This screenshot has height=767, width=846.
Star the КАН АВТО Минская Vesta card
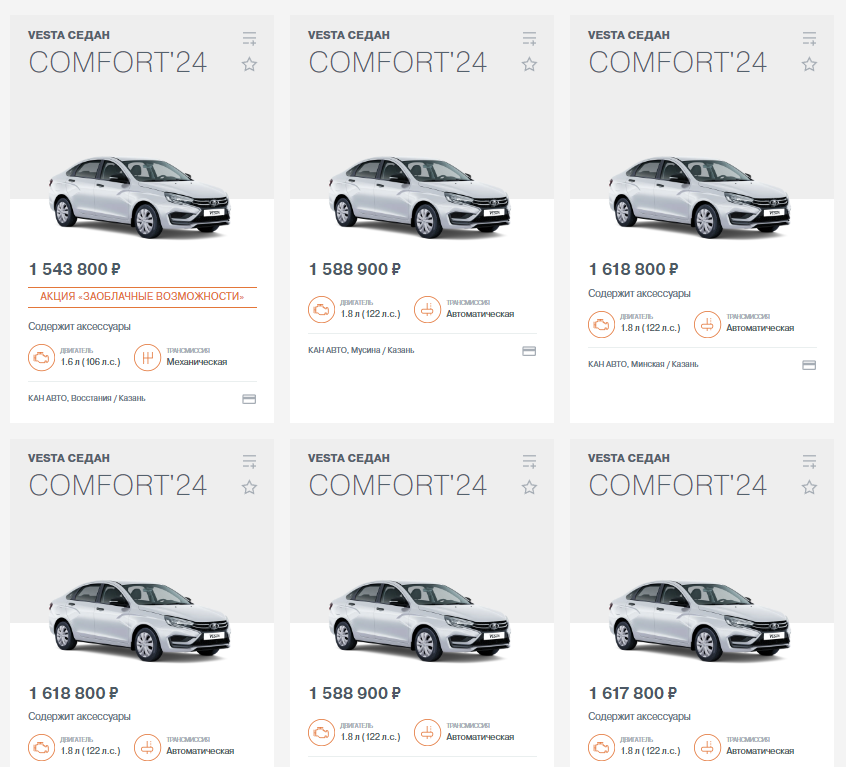coord(809,65)
